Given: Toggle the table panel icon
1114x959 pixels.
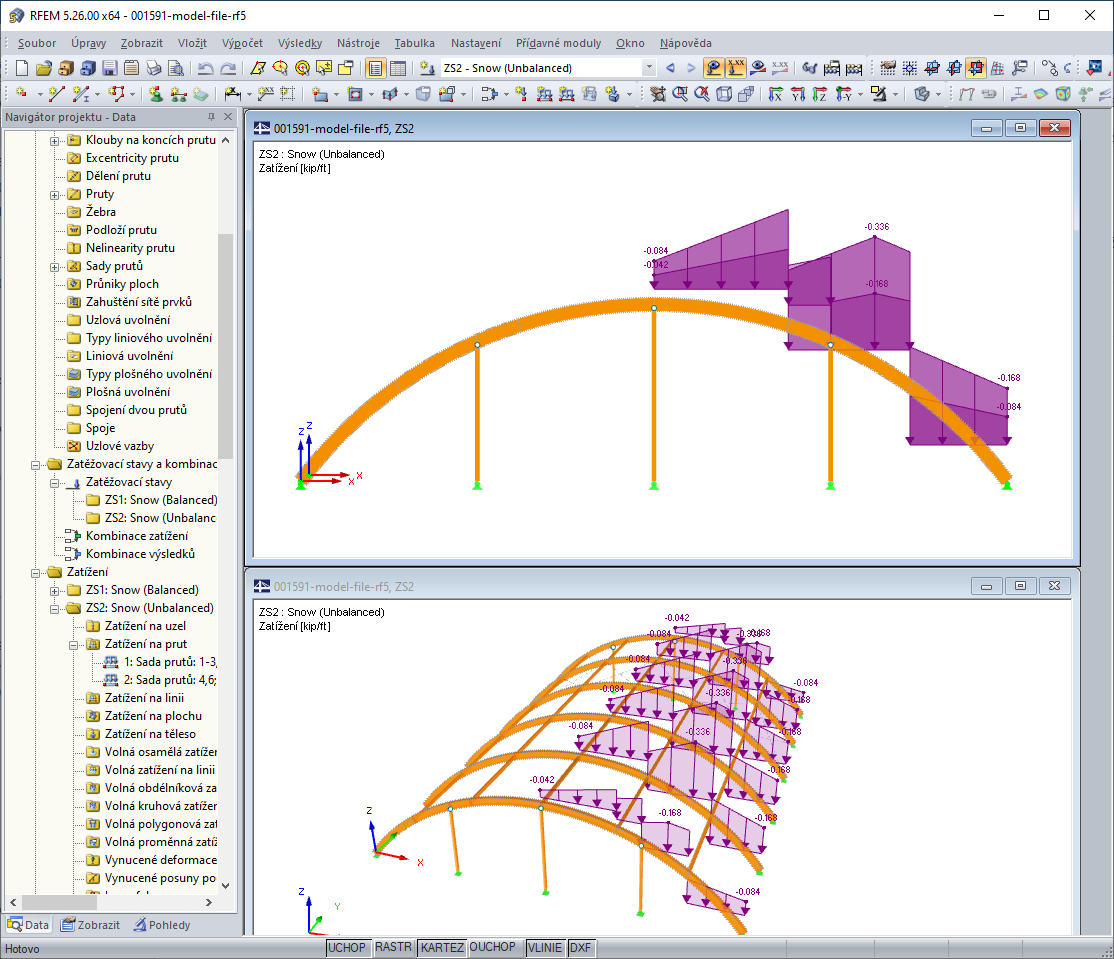Looking at the screenshot, I should click(398, 68).
